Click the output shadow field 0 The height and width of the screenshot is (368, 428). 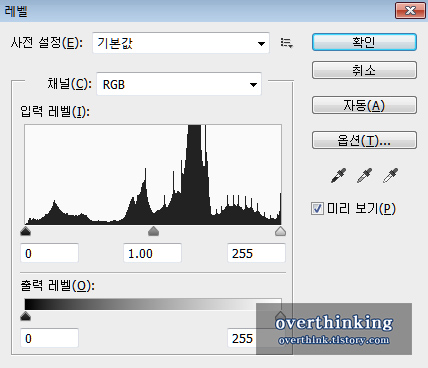(49, 338)
